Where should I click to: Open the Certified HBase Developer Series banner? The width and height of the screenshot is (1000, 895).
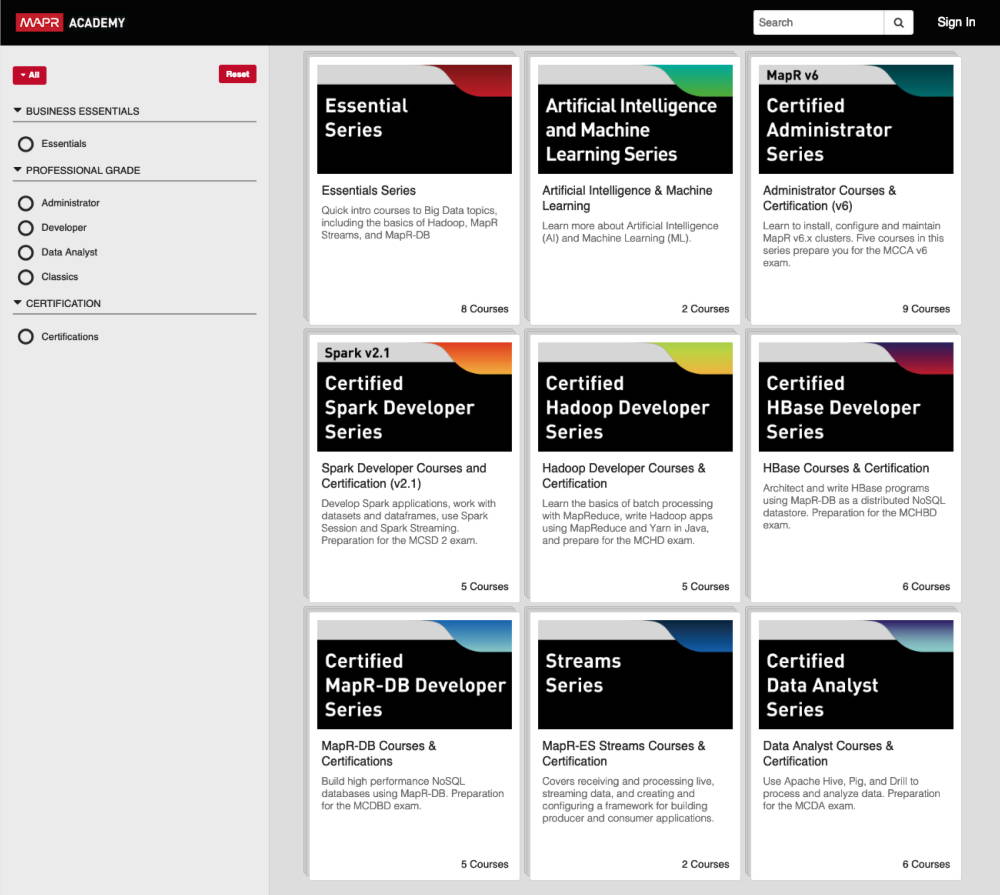click(x=856, y=397)
